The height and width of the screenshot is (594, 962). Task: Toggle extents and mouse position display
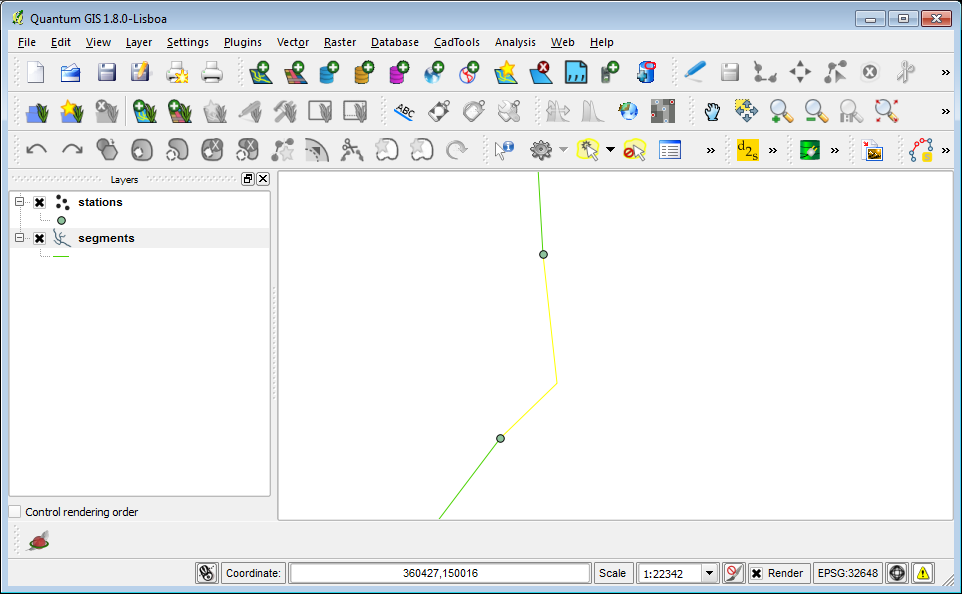[207, 573]
